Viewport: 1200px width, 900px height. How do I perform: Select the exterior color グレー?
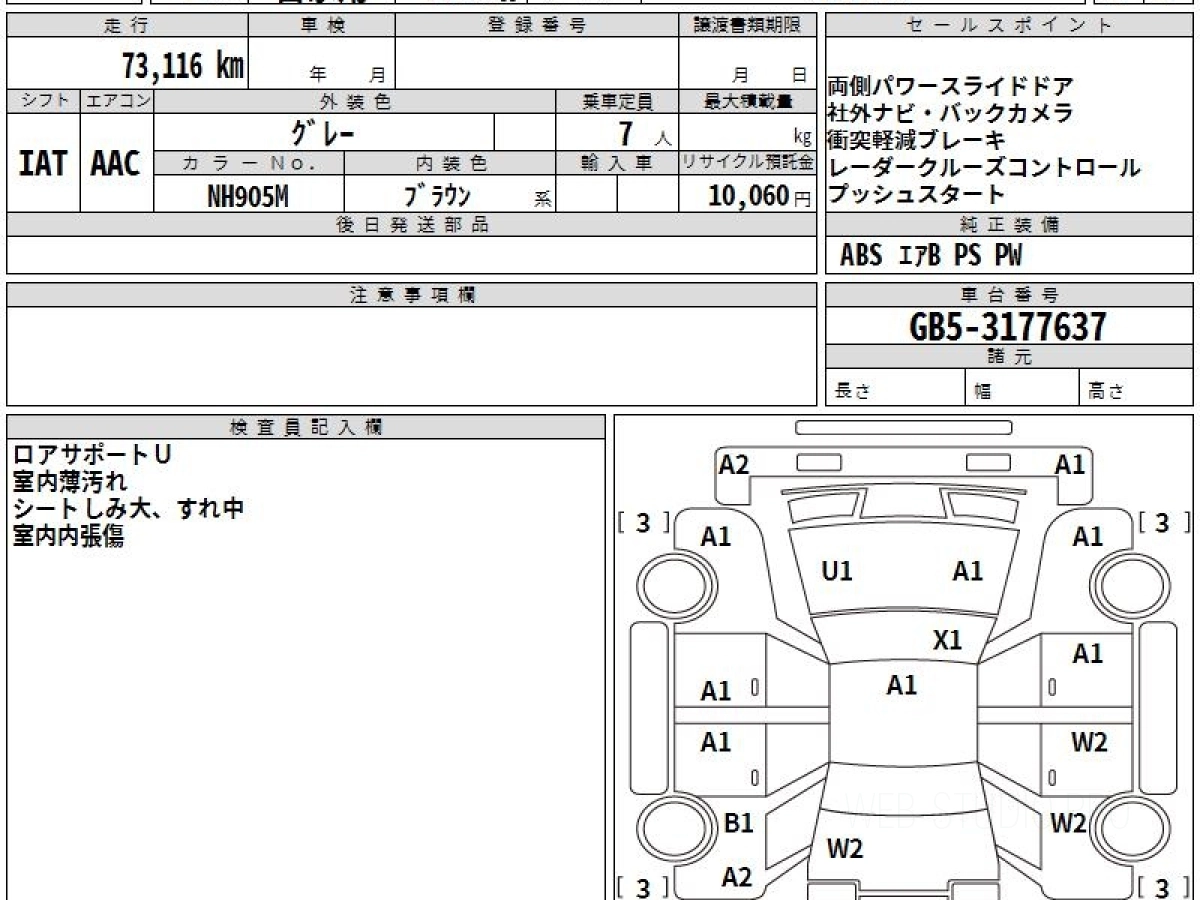[324, 132]
